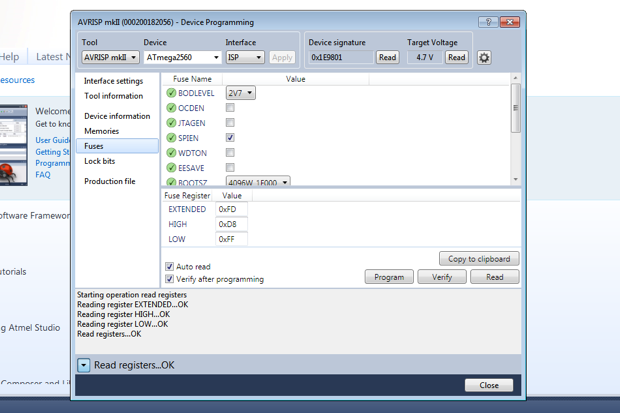The width and height of the screenshot is (620, 413).
Task: Select Lock bits in the sidebar
Action: point(100,161)
